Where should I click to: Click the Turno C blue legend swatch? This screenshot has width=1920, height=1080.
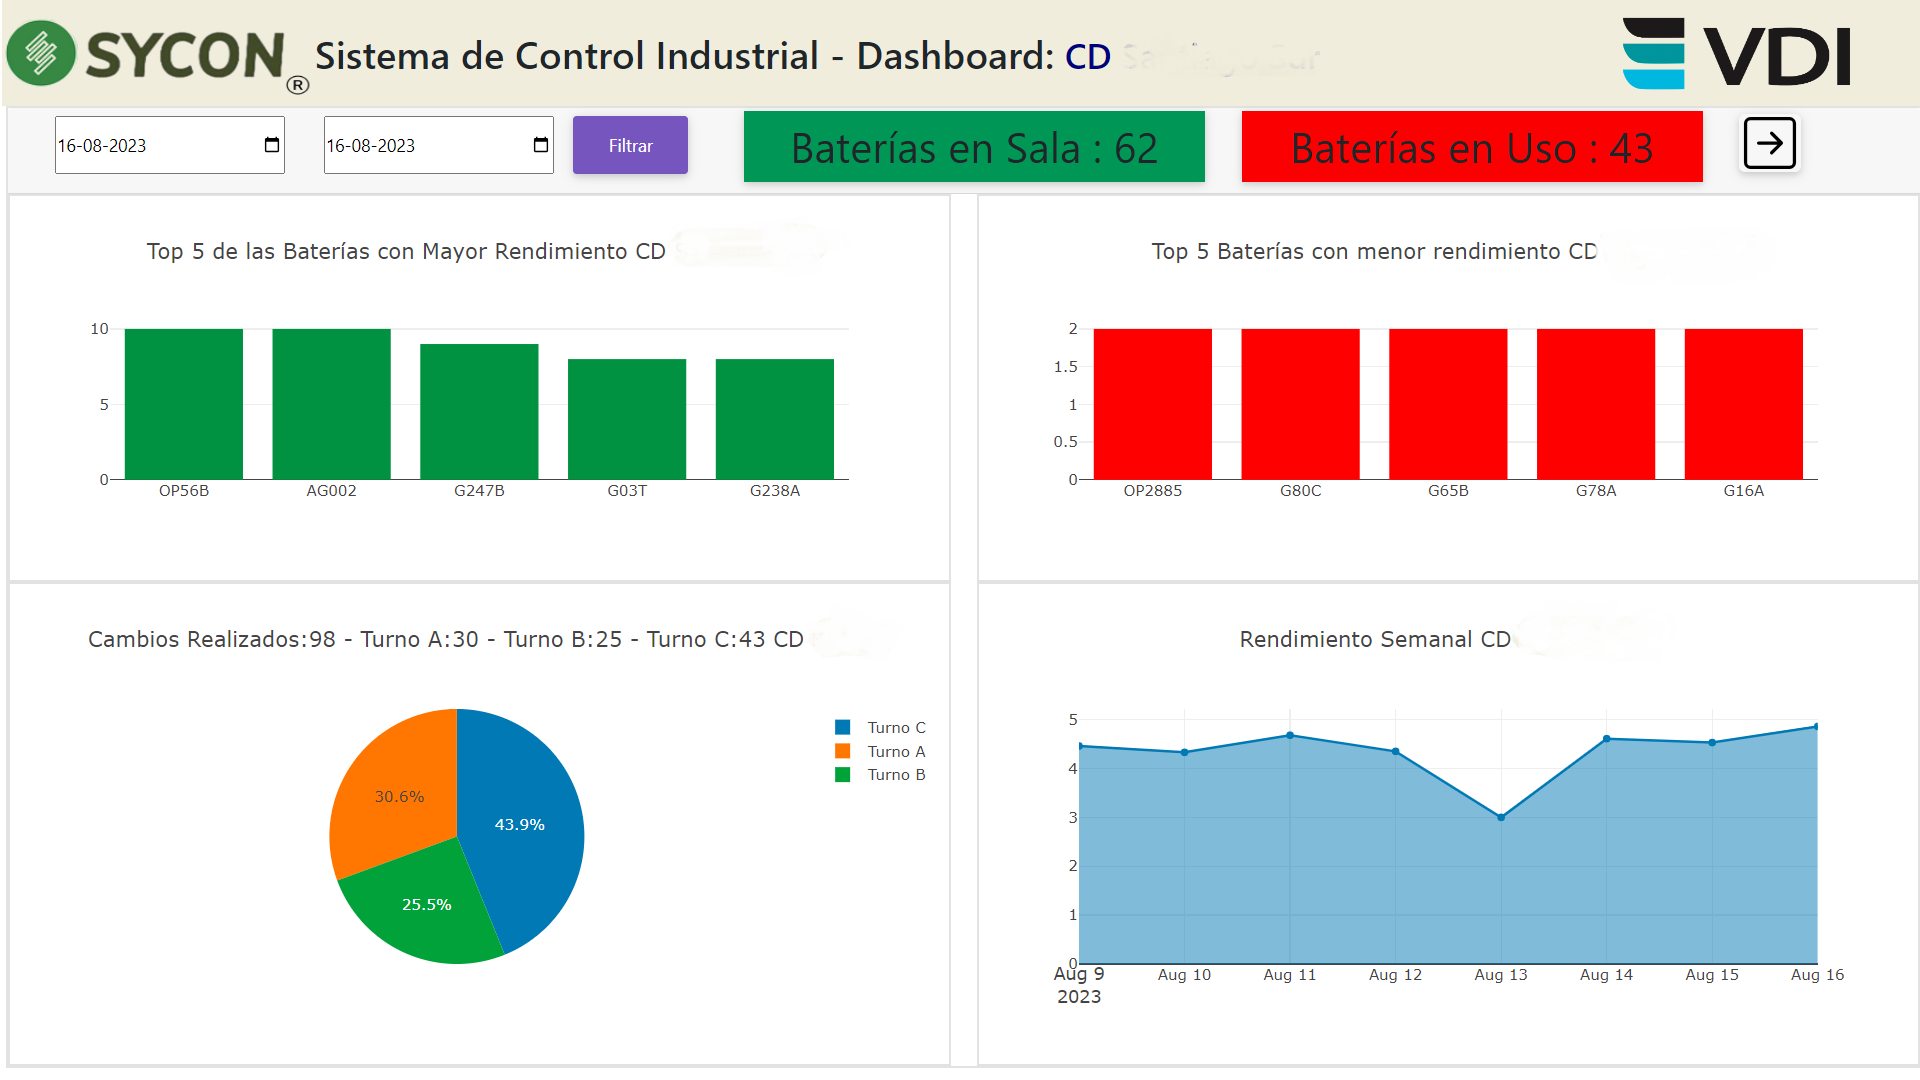tap(843, 728)
